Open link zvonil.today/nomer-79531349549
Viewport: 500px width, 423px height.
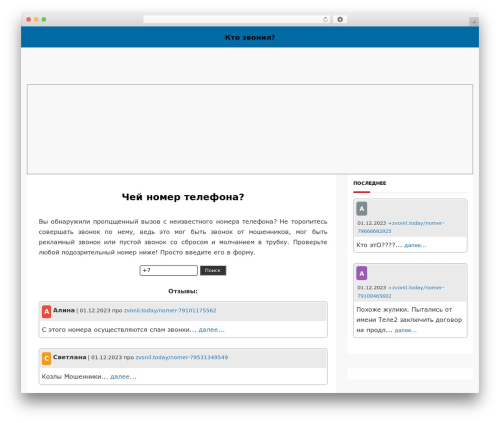(182, 357)
